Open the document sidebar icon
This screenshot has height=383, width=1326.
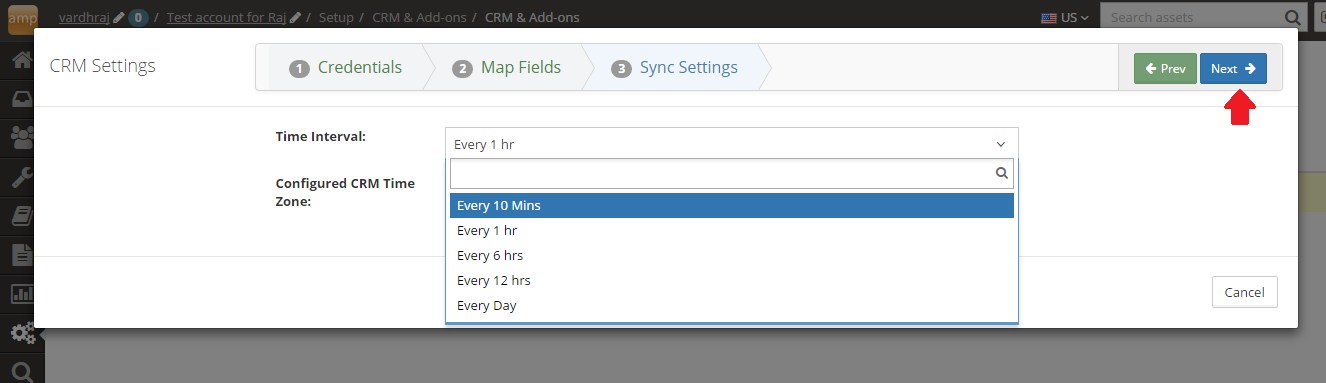point(22,255)
